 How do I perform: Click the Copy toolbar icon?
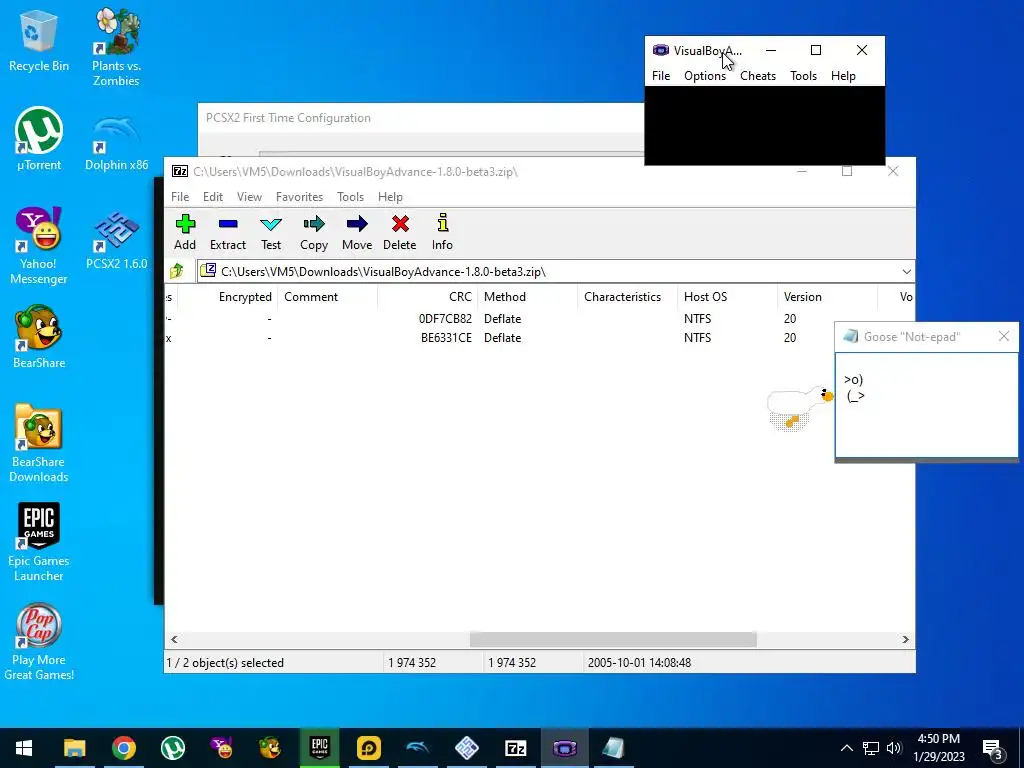pyautogui.click(x=313, y=232)
